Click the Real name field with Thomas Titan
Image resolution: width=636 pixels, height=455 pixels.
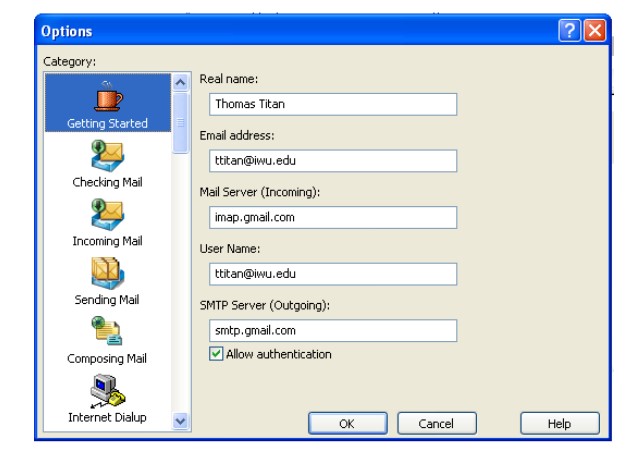[x=333, y=104]
